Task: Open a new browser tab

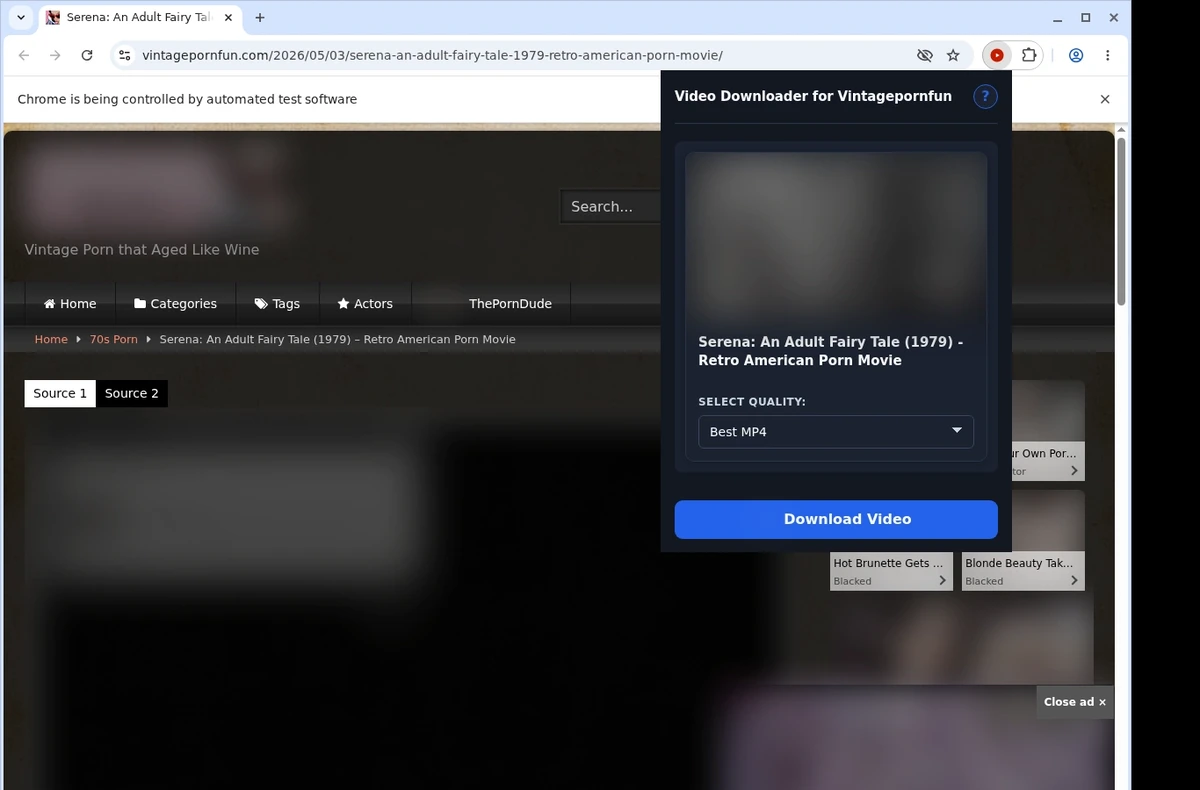Action: [260, 18]
